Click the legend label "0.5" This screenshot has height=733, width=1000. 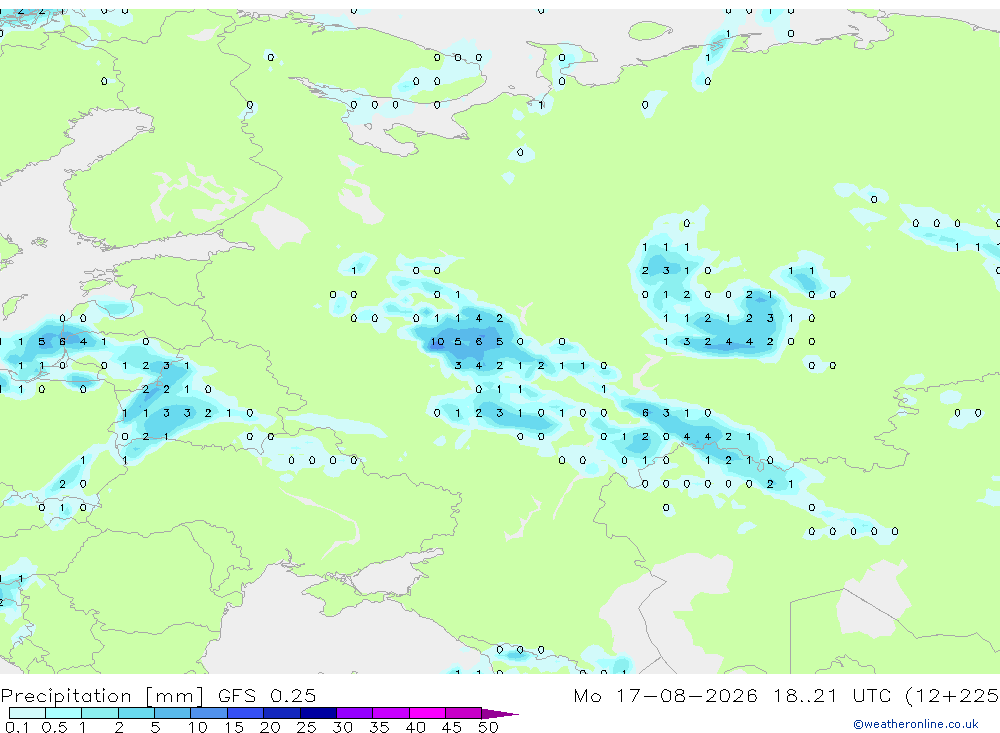54,727
